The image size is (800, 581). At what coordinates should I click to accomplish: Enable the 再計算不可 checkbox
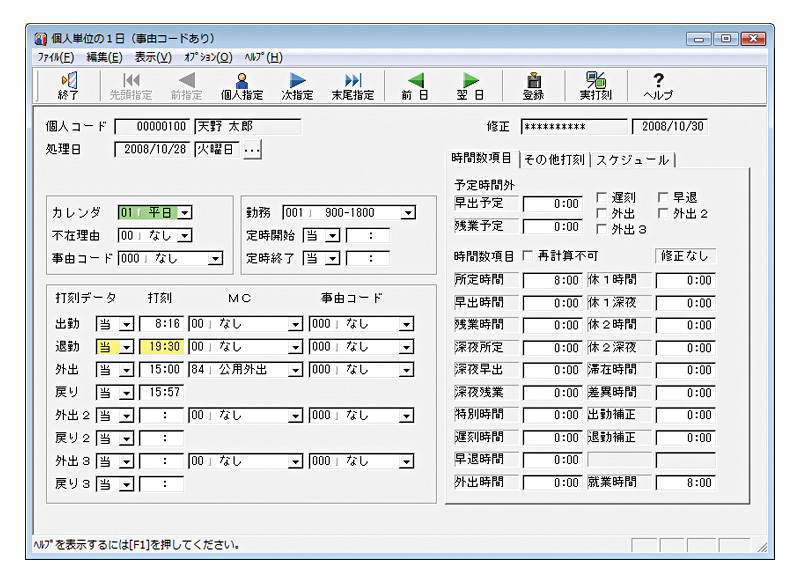point(527,259)
